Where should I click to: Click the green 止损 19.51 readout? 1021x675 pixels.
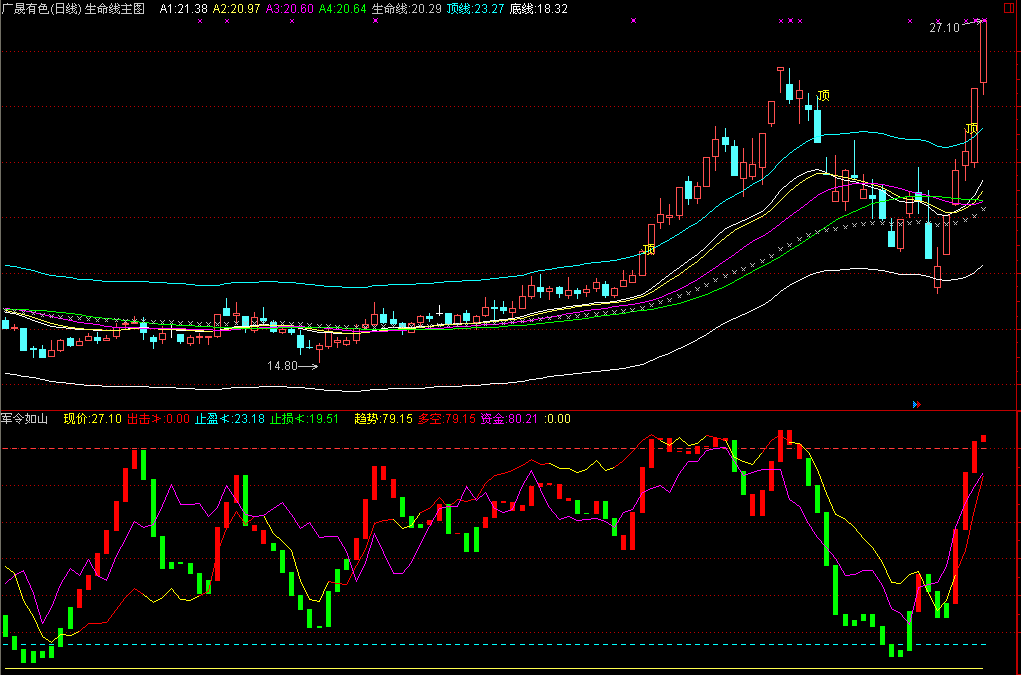tap(304, 419)
